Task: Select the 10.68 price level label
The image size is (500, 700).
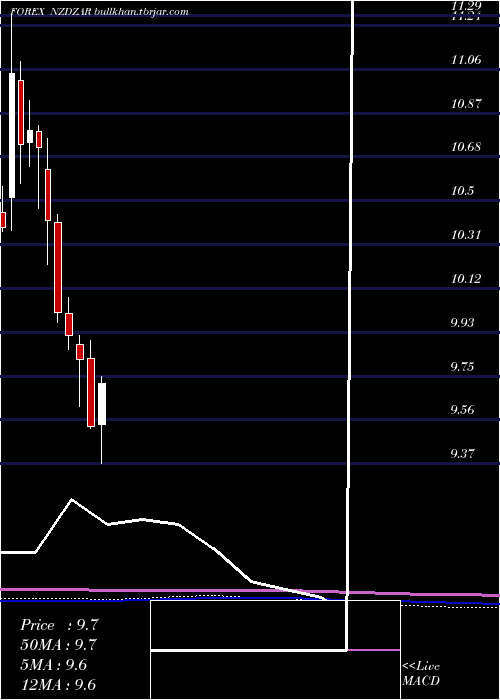Action: pyautogui.click(x=466, y=147)
